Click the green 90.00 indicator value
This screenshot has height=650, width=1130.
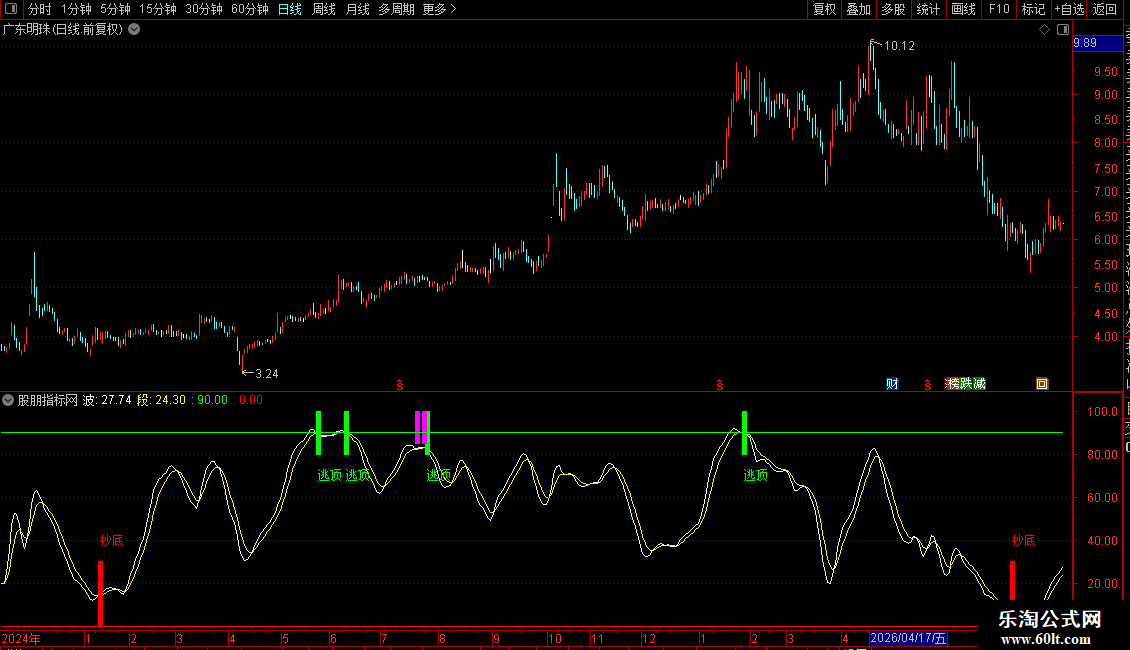pos(213,400)
